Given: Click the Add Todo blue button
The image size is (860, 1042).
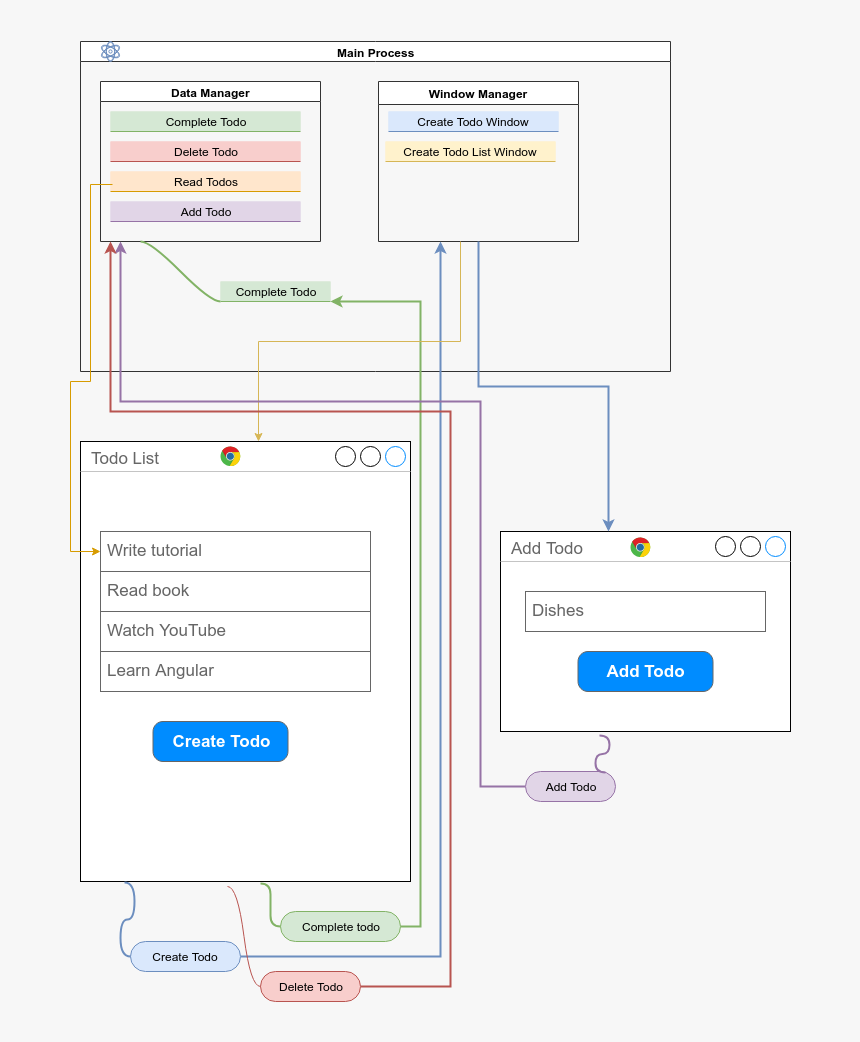Looking at the screenshot, I should (x=645, y=671).
